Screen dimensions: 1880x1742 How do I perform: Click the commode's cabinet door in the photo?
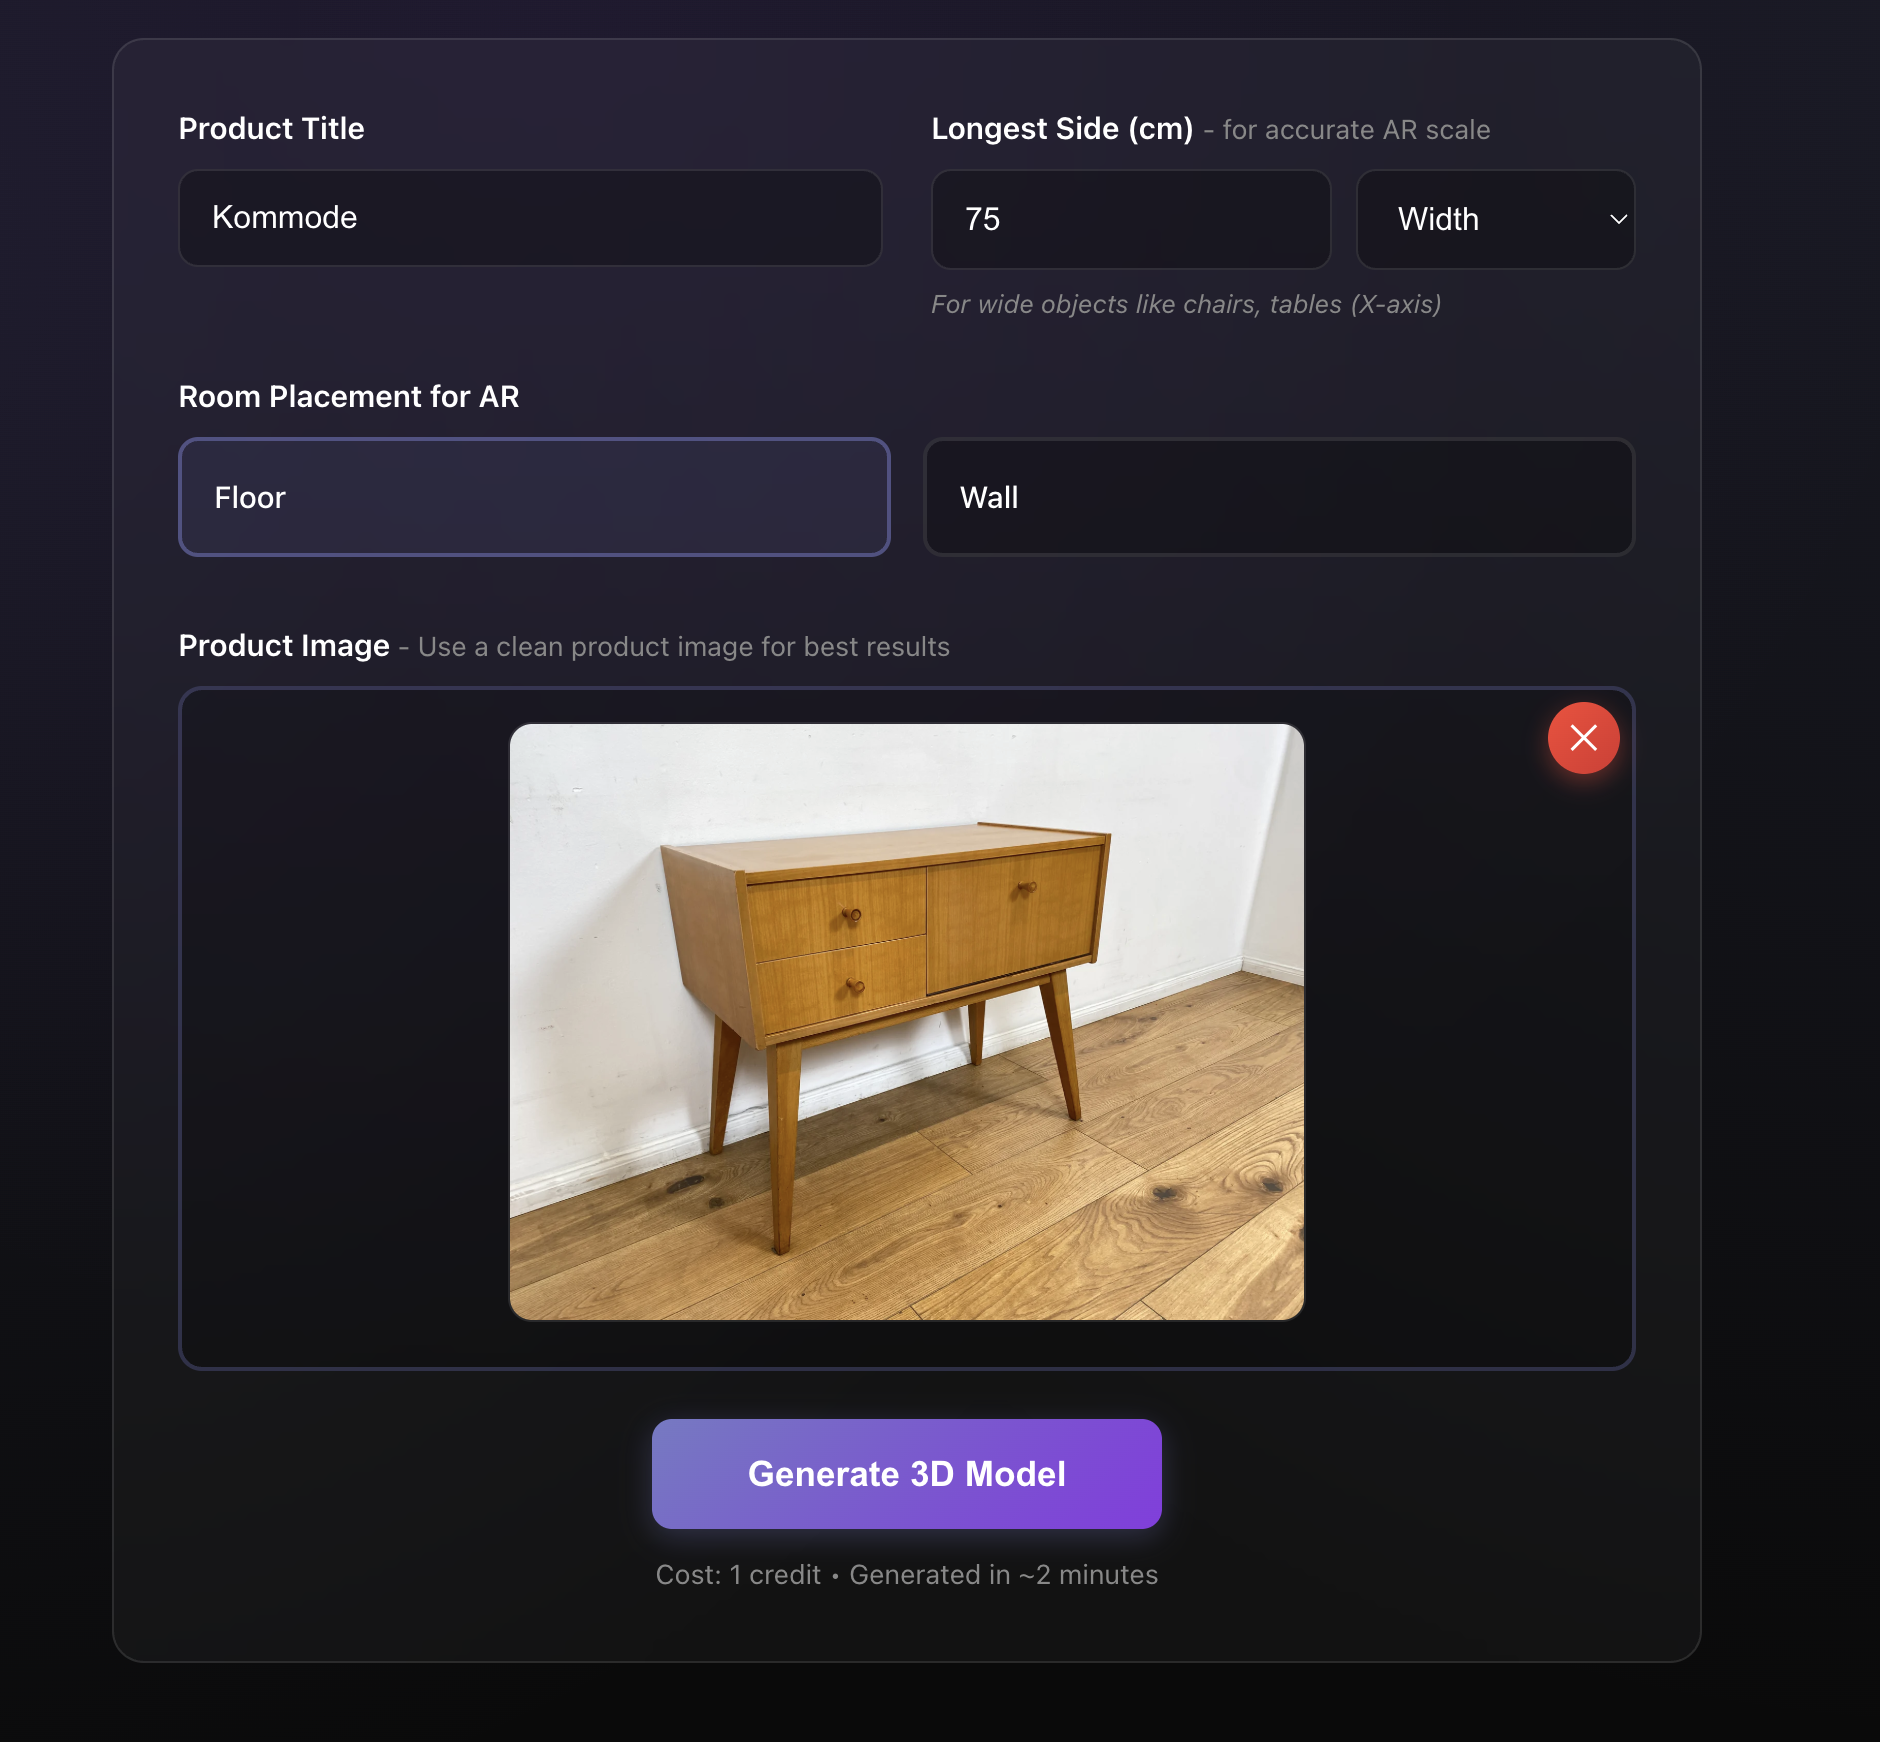(x=1012, y=918)
